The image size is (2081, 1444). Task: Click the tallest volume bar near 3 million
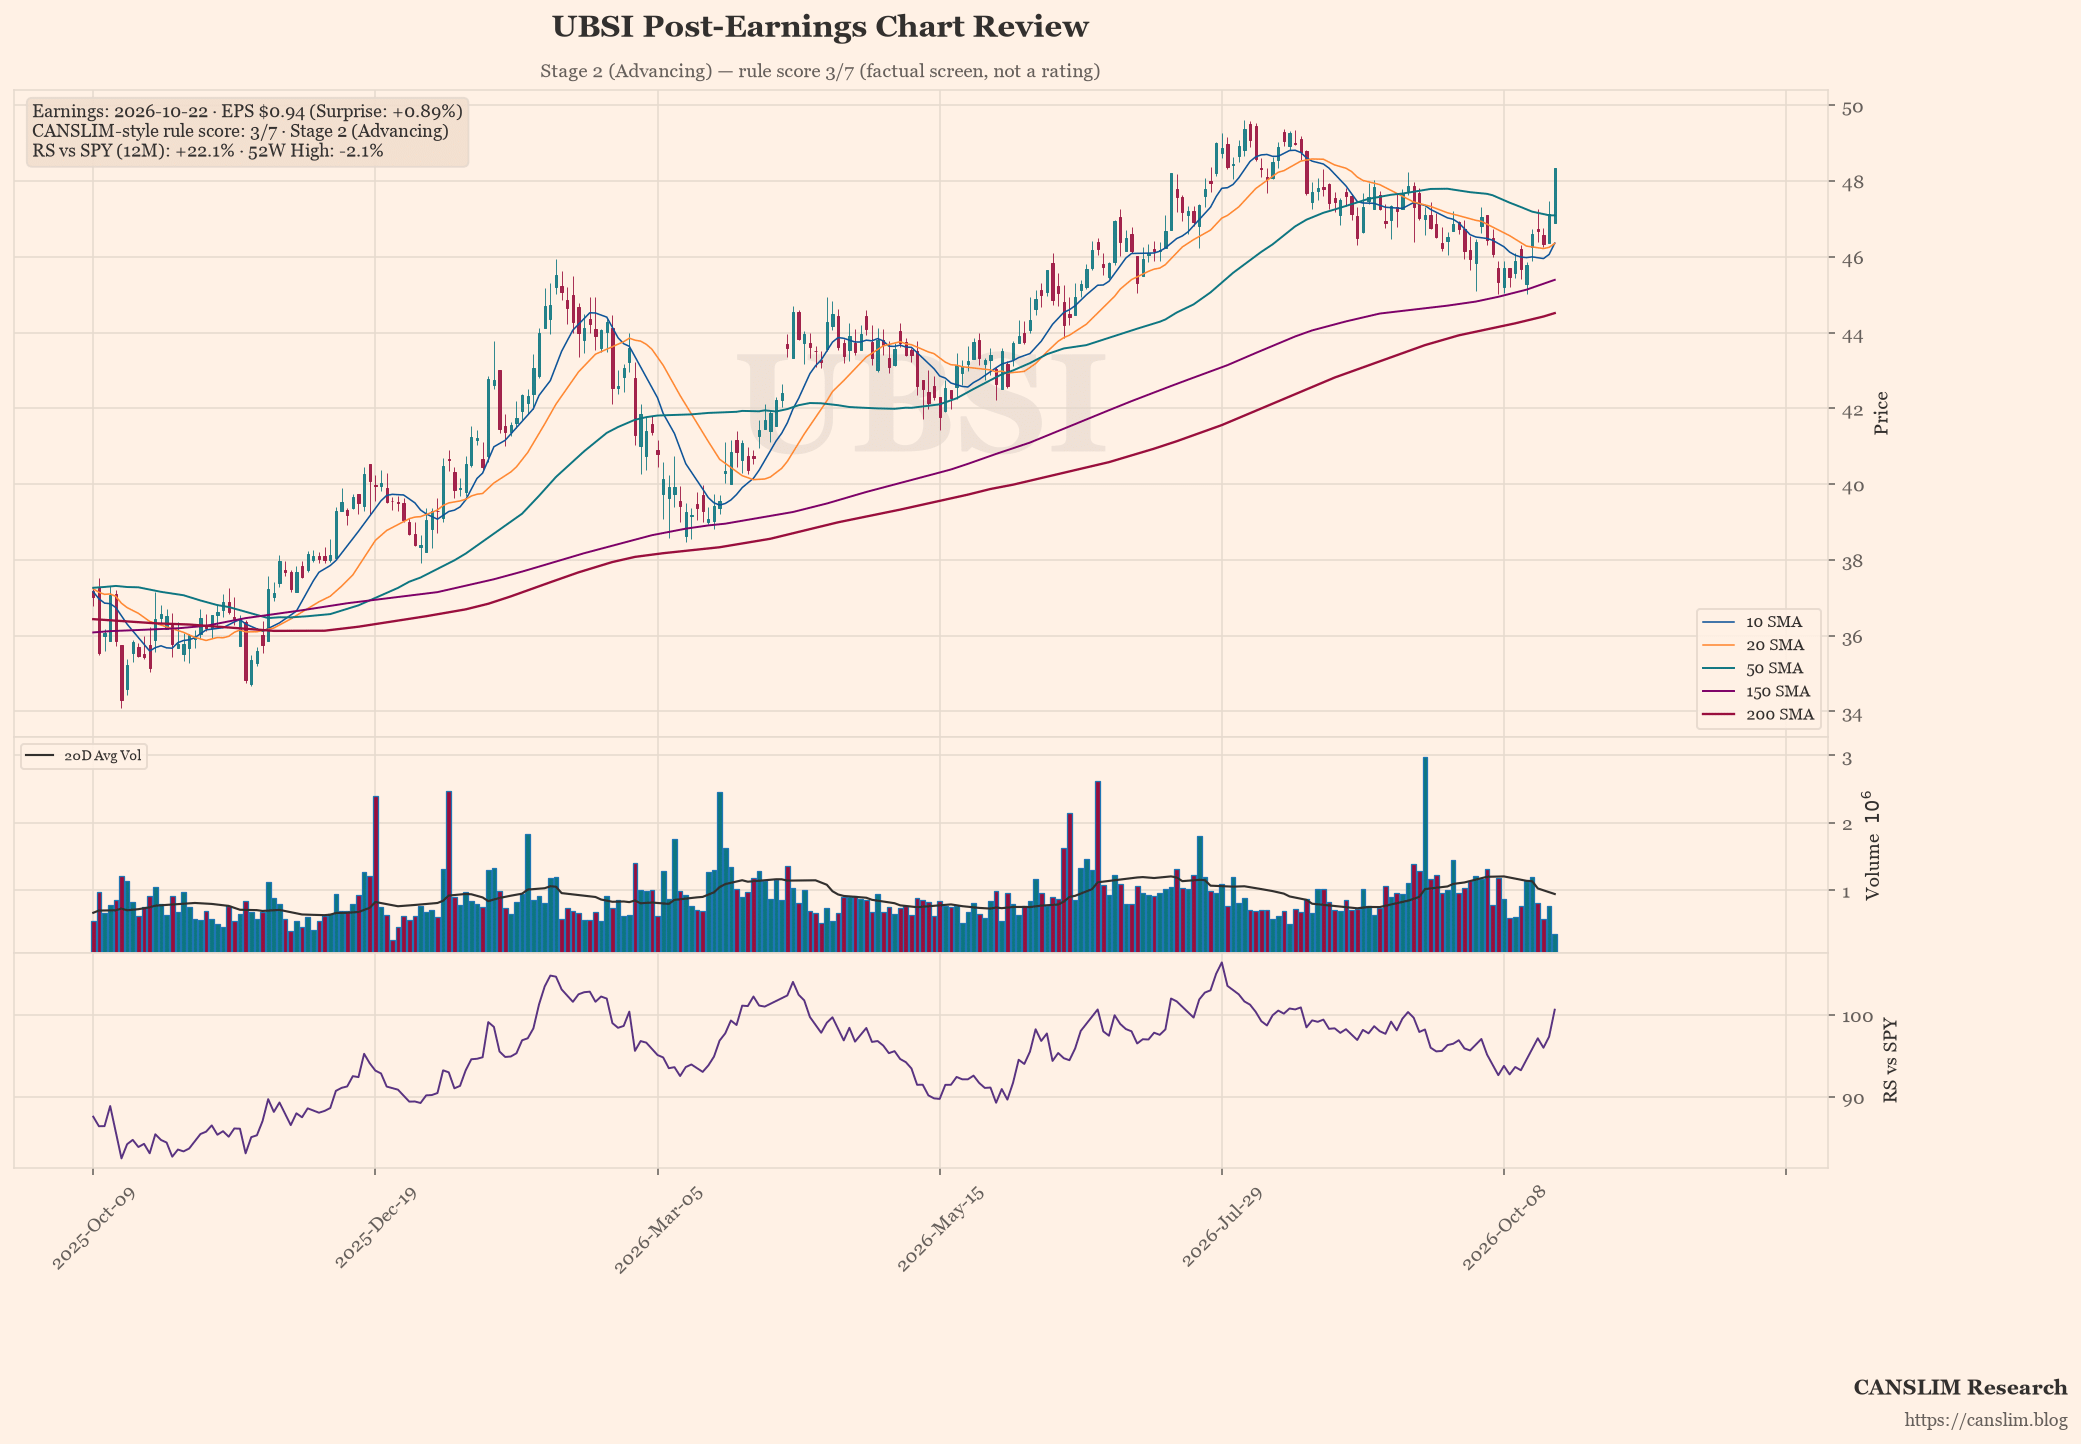(x=1425, y=855)
